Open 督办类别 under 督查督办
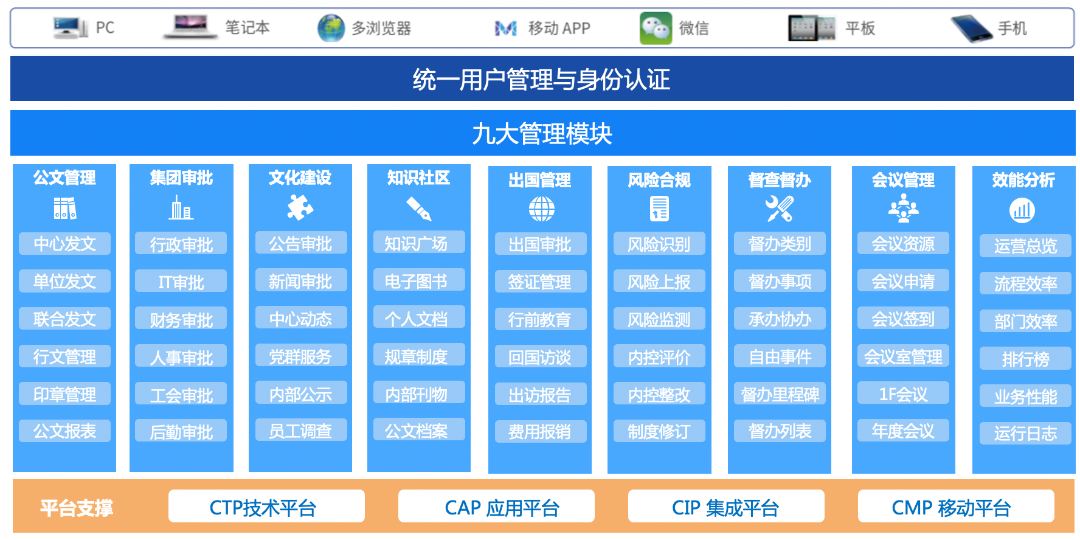Screen dimensions: 1080x540 point(780,244)
